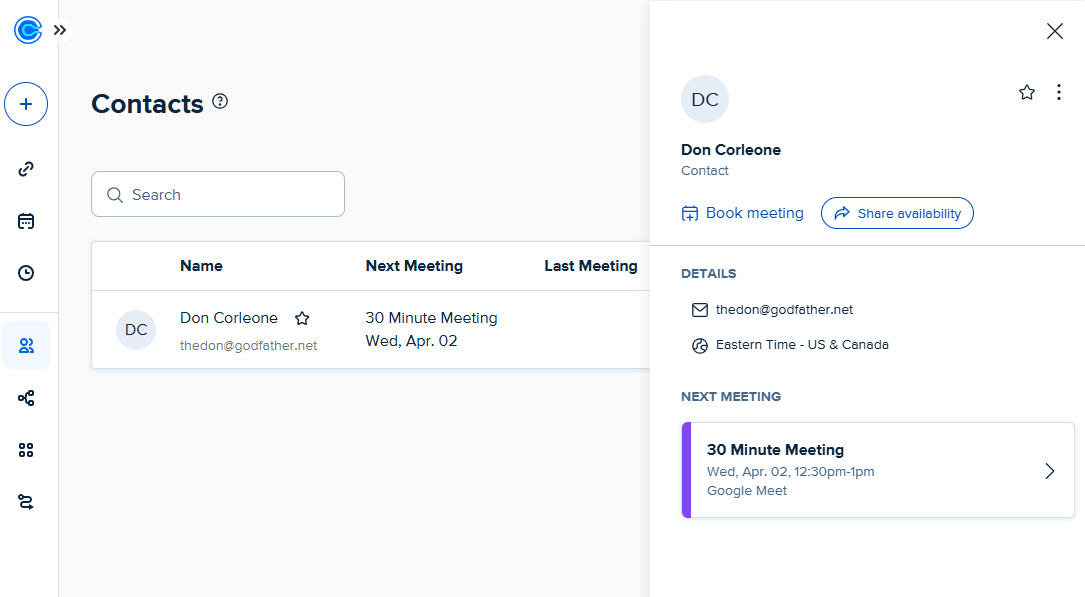Expand the sidebar with double-chevron icon
1085x597 pixels.
[60, 30]
